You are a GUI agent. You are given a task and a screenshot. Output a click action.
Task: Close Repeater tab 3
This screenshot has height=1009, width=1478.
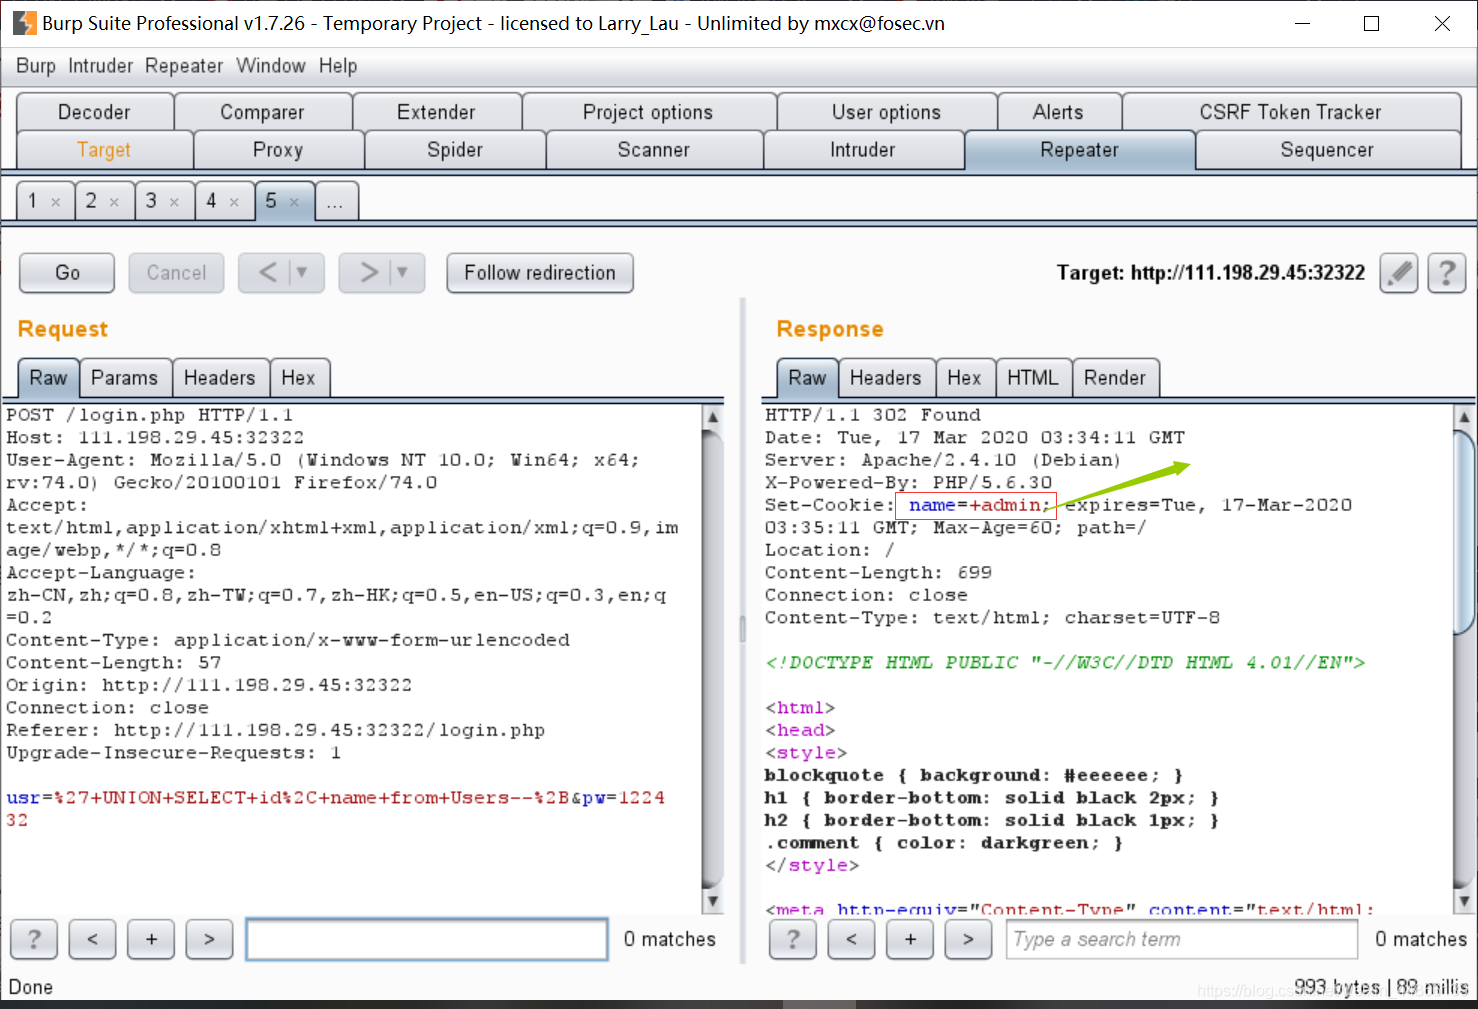click(175, 202)
